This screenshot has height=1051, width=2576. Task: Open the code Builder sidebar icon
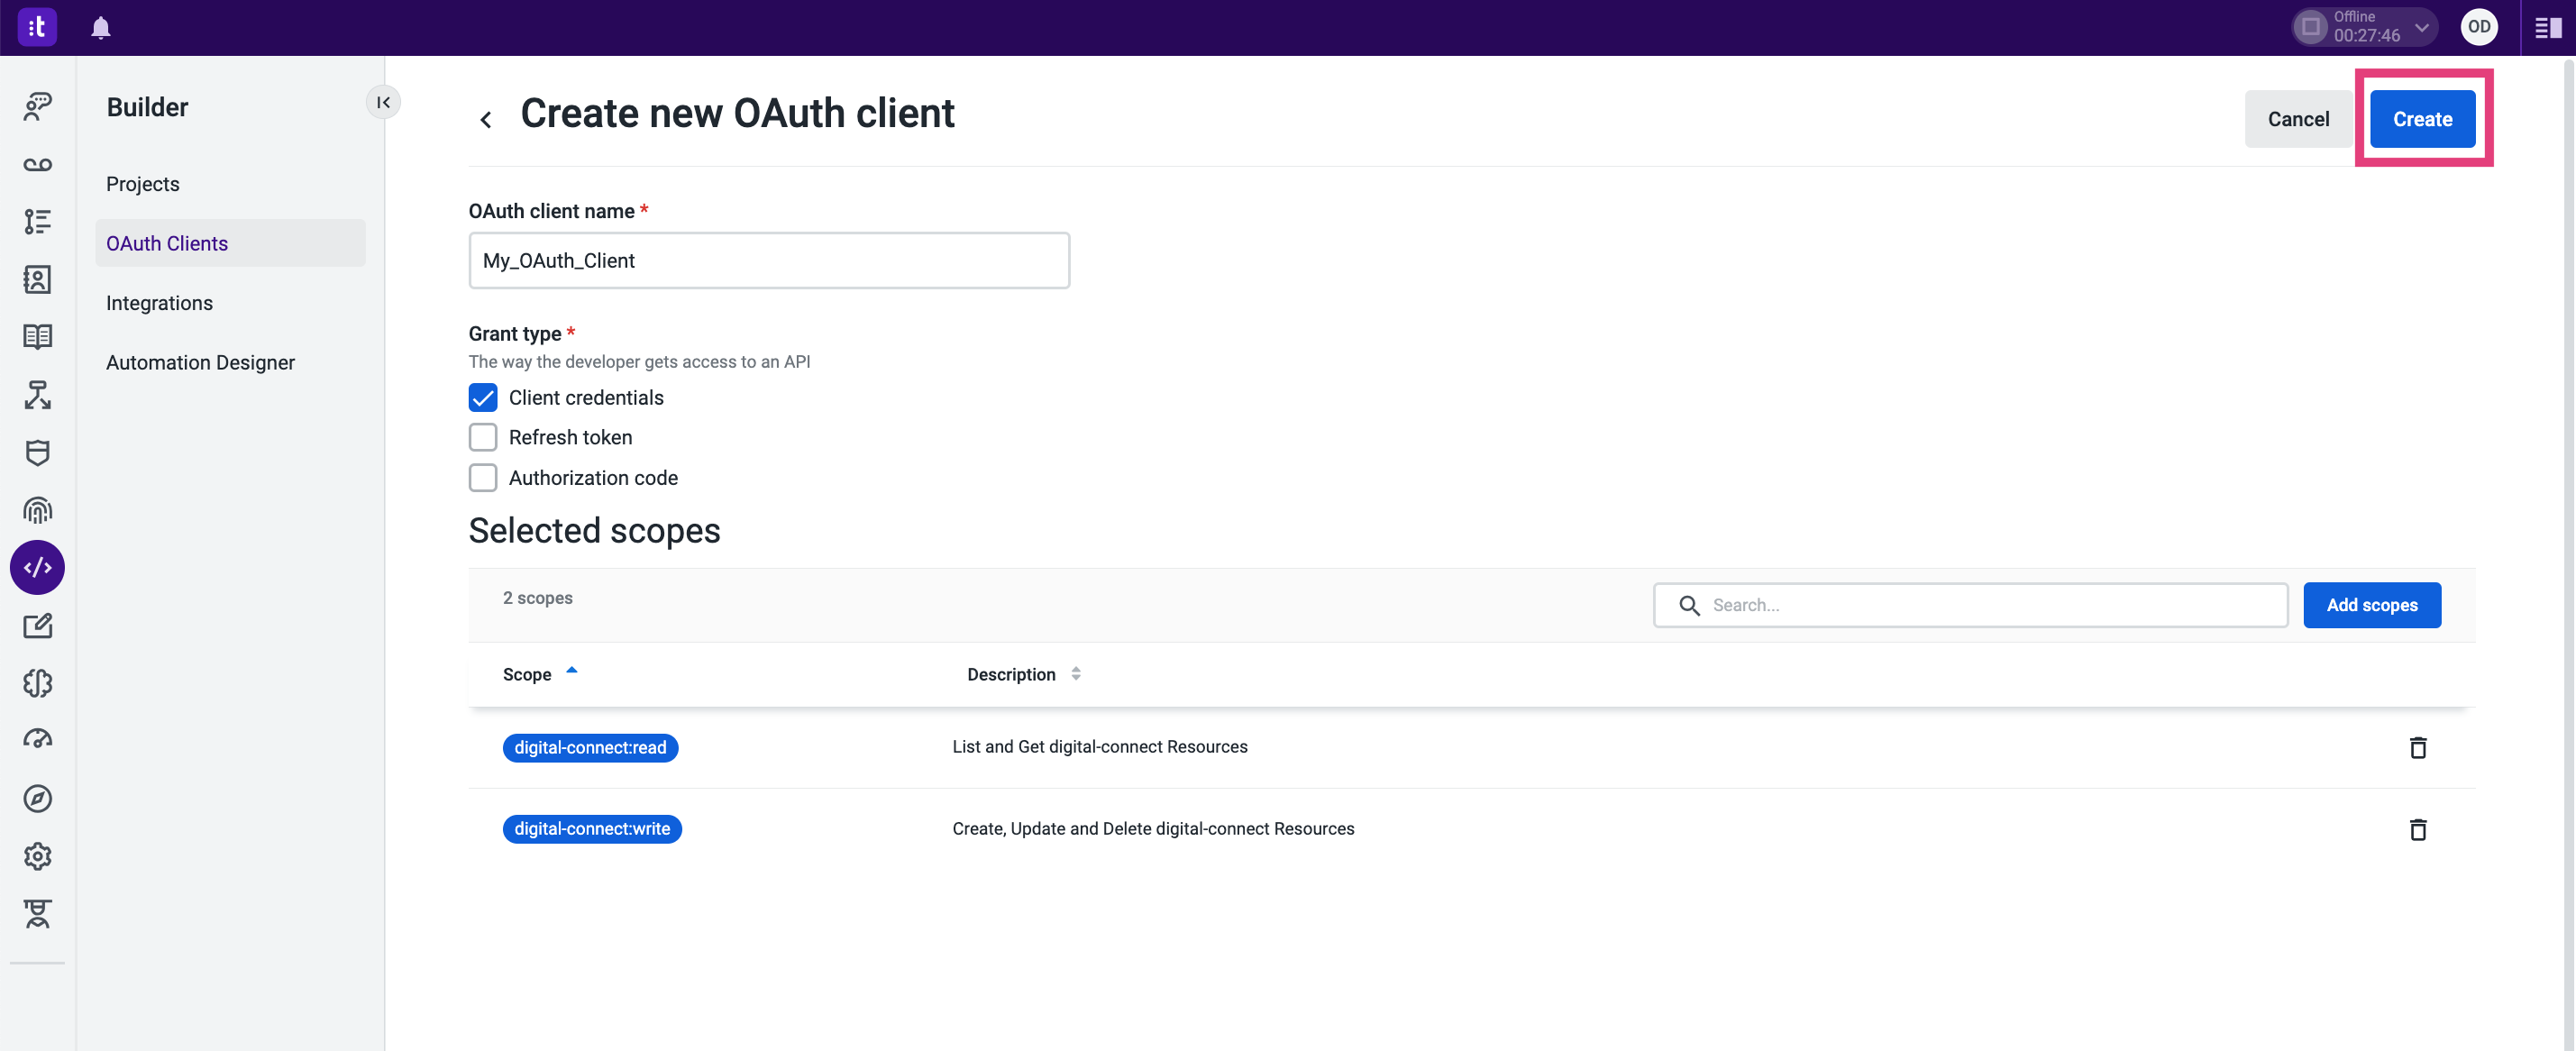(x=37, y=567)
